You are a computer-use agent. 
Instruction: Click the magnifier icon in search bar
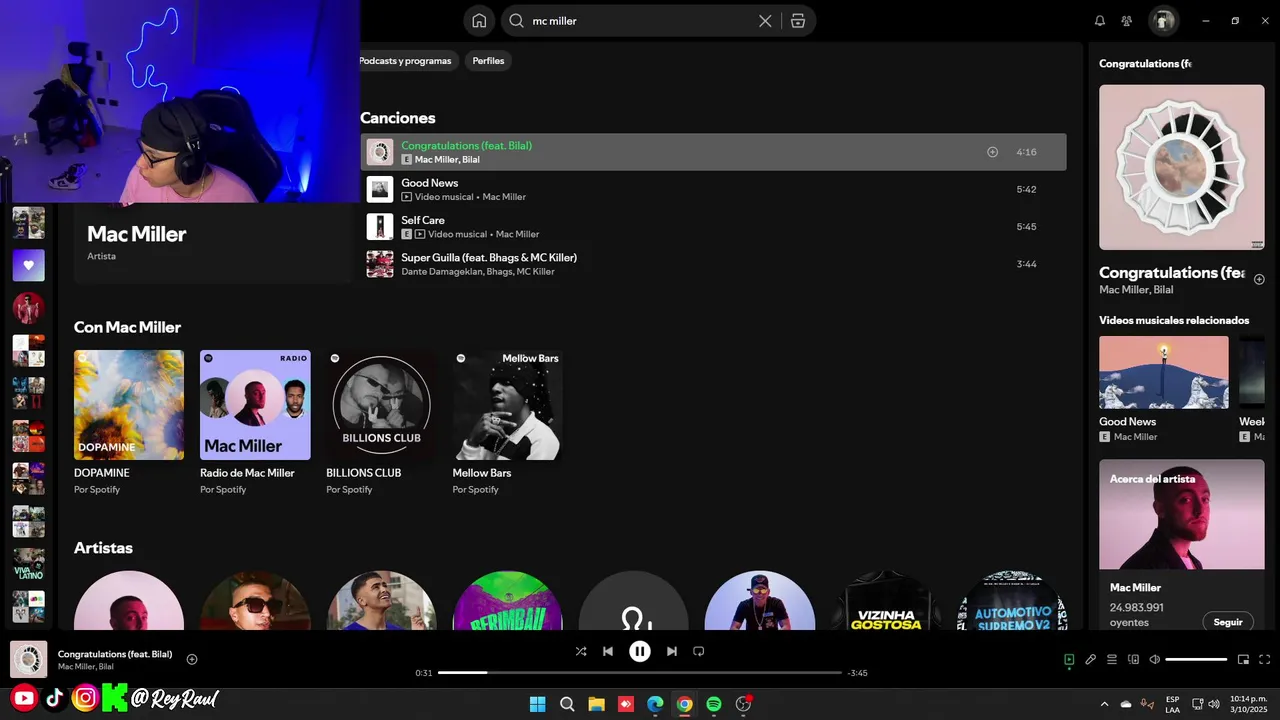click(516, 21)
